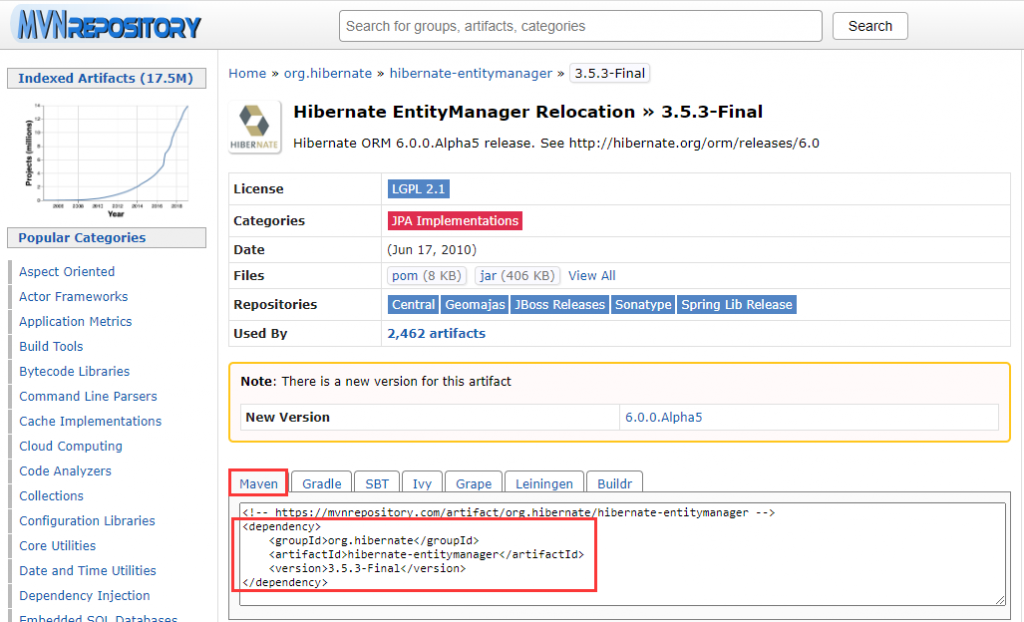Open Date and Time Utilities category
The width and height of the screenshot is (1024, 622).
tap(88, 570)
